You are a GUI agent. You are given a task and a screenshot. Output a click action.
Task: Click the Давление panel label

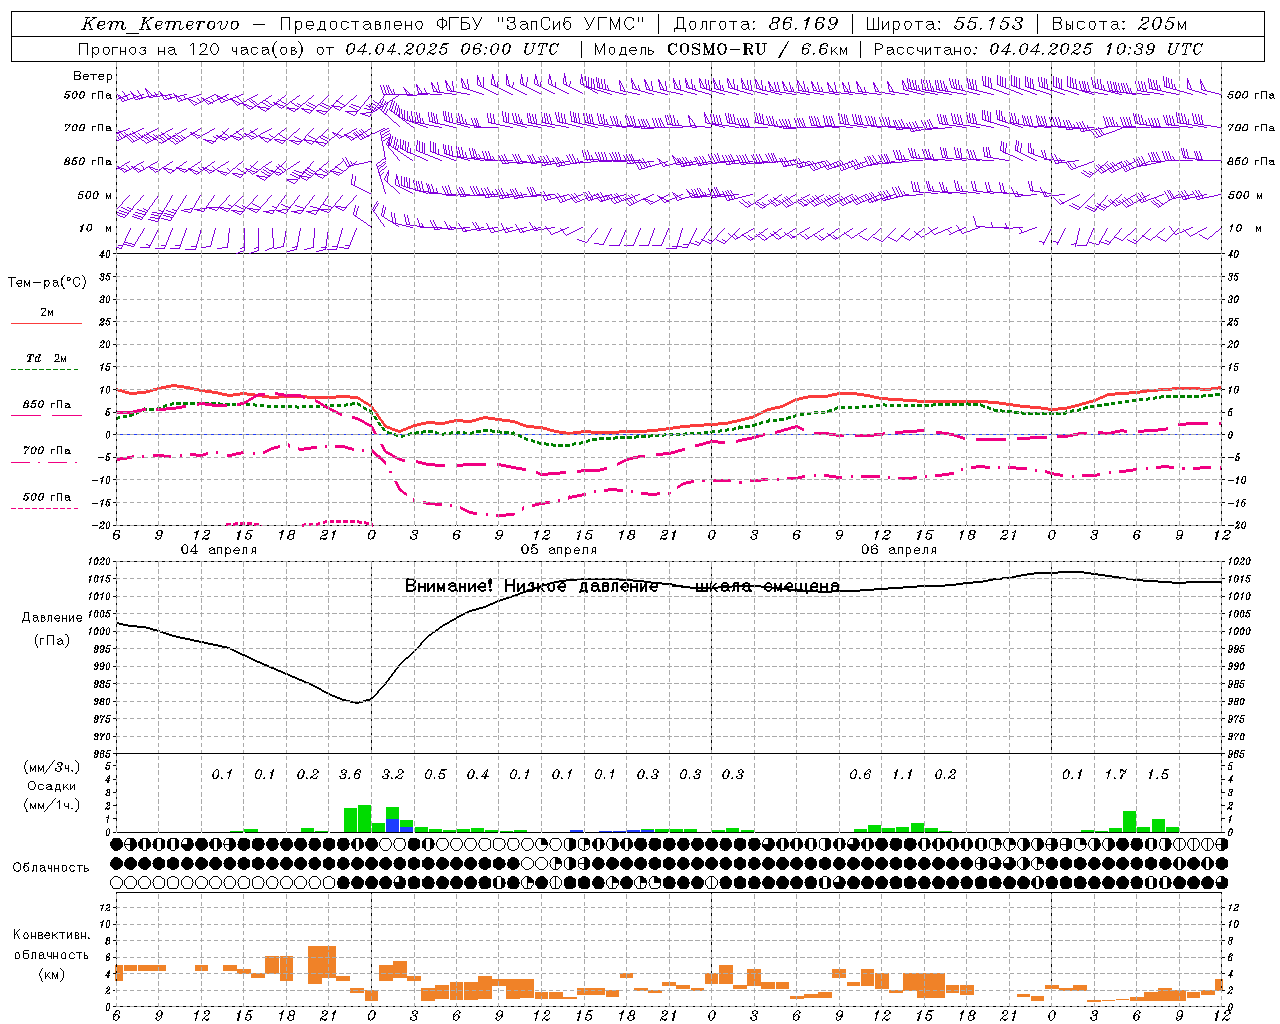tap(52, 618)
